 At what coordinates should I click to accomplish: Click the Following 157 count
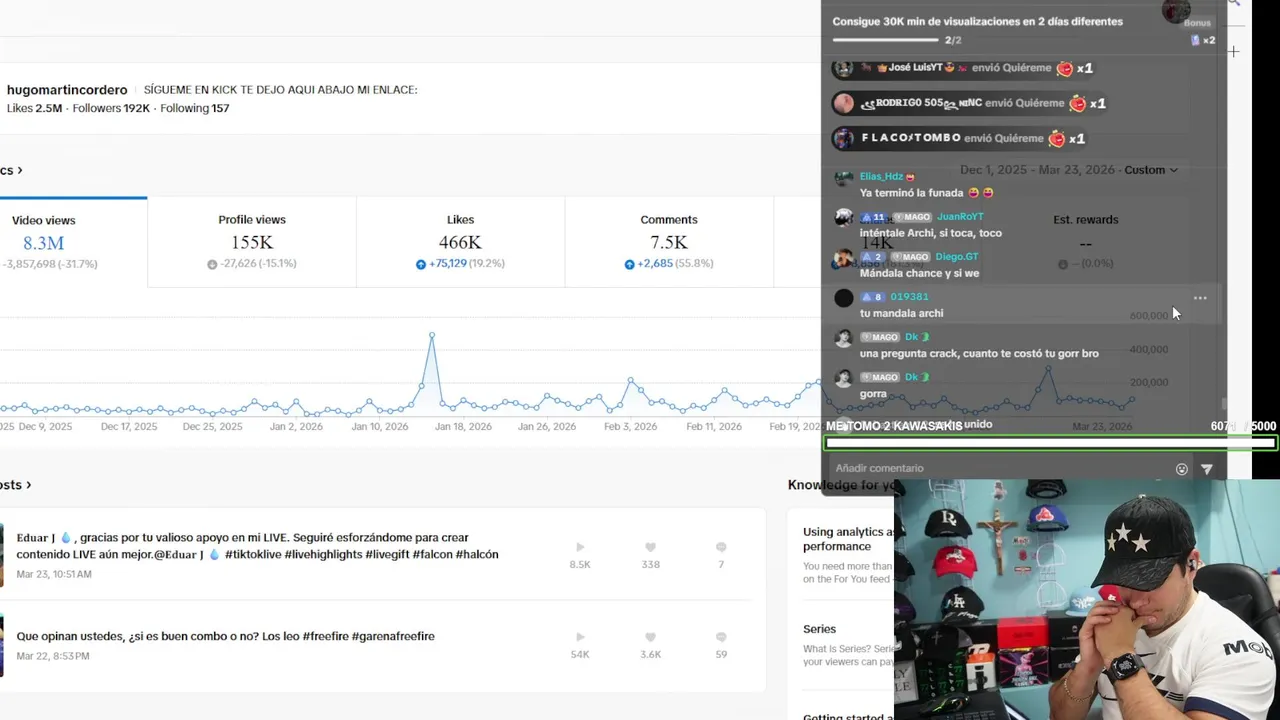[194, 108]
